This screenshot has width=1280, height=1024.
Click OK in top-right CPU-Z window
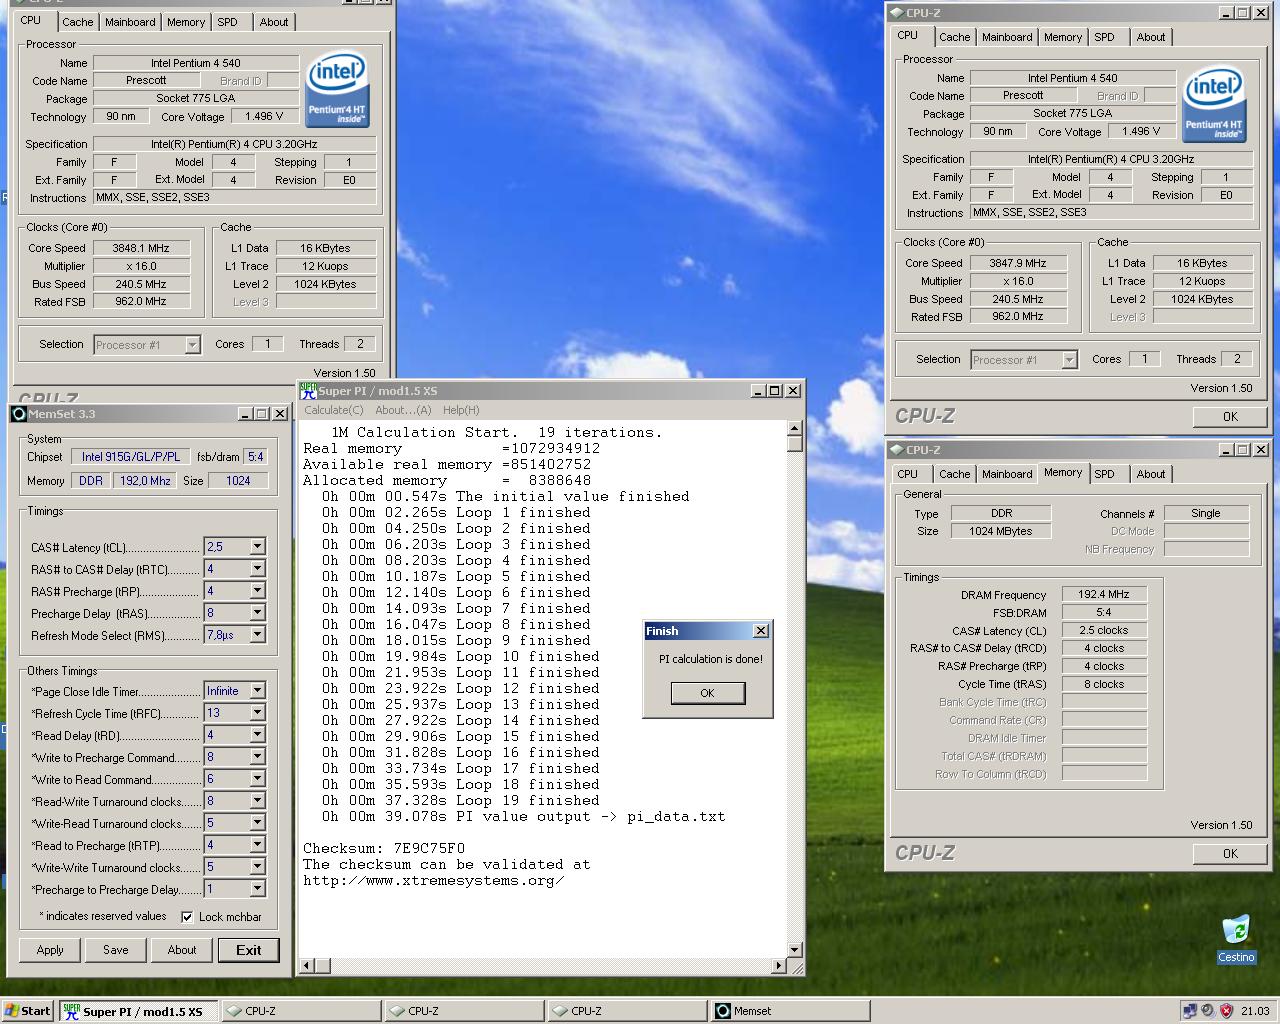(x=1230, y=417)
